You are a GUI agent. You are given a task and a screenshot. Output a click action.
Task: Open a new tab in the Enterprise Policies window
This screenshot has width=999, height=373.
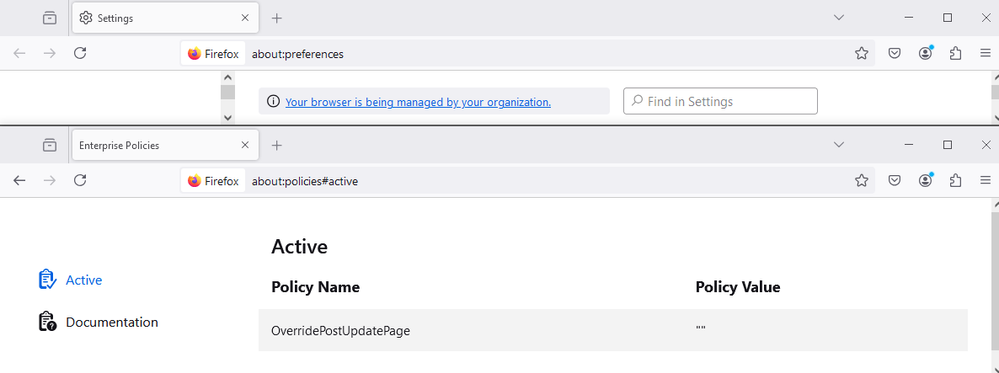(x=277, y=145)
